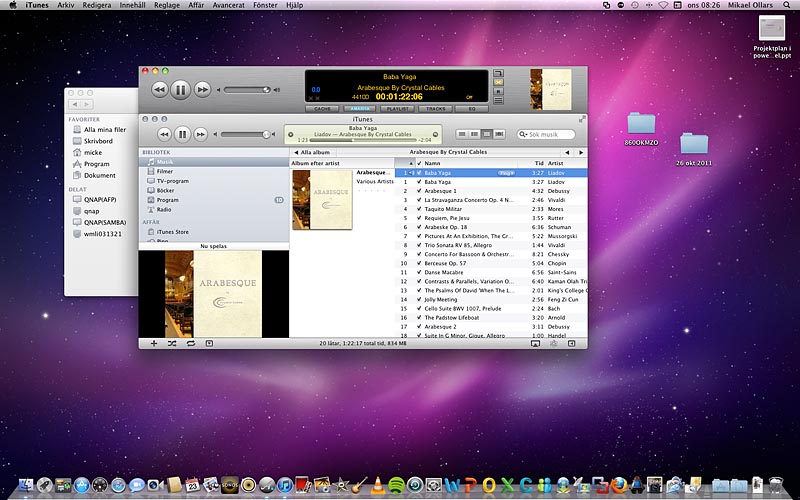Pause playback in the Amarra player
The image size is (800, 500).
click(x=180, y=90)
